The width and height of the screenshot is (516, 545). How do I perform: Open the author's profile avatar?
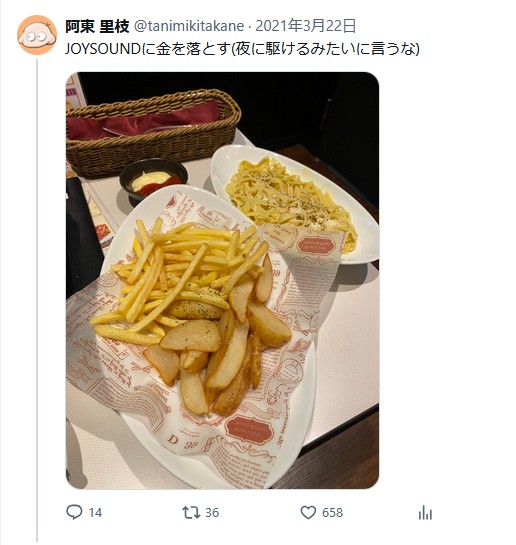[x=37, y=35]
